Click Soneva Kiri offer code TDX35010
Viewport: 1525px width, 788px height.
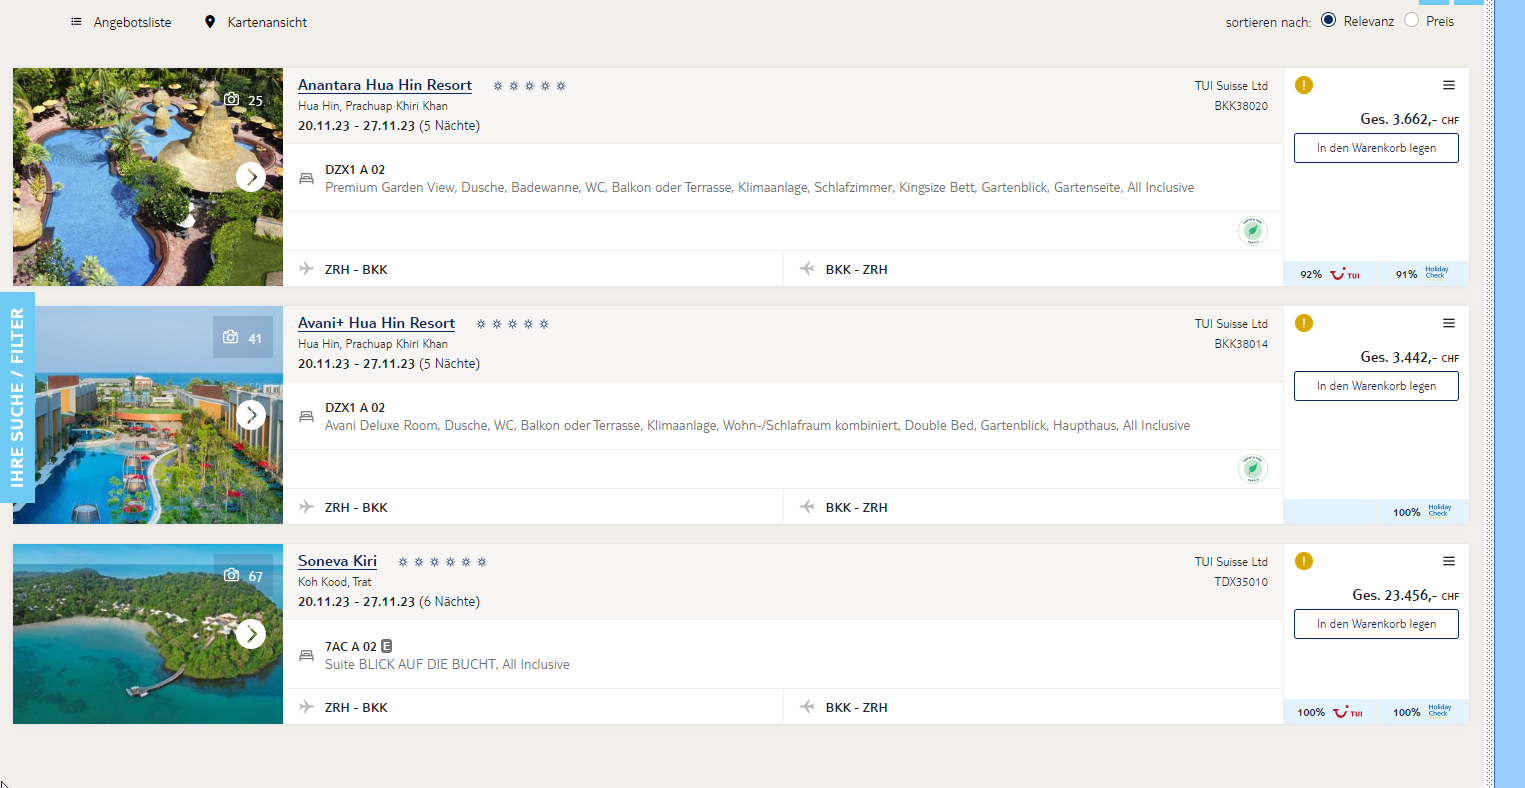point(1241,582)
